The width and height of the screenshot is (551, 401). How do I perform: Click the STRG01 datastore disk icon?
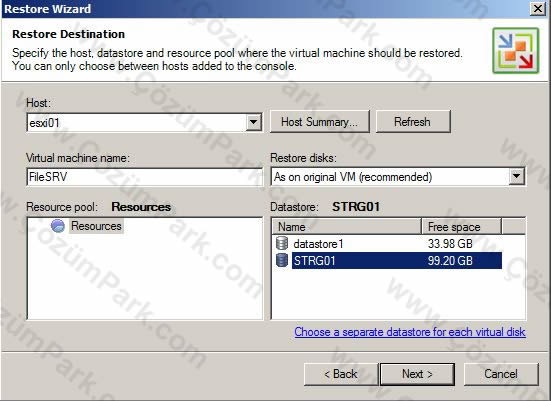click(282, 260)
